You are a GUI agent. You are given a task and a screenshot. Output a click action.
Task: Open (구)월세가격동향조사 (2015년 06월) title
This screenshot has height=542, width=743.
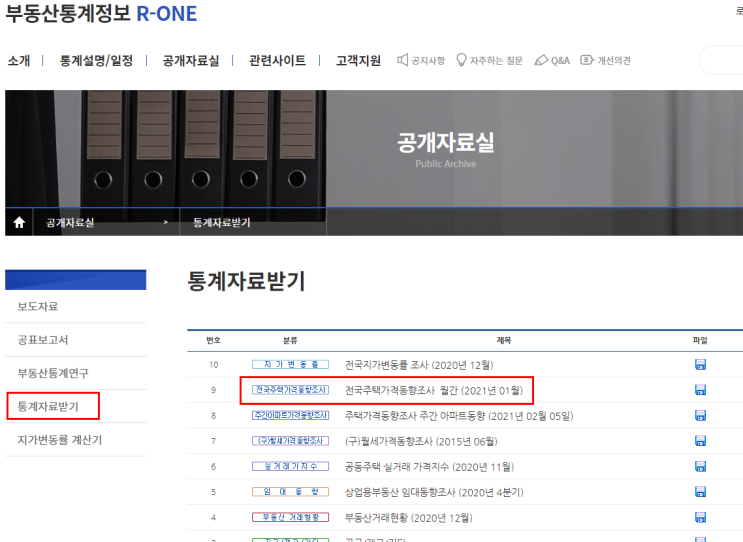[421, 442]
